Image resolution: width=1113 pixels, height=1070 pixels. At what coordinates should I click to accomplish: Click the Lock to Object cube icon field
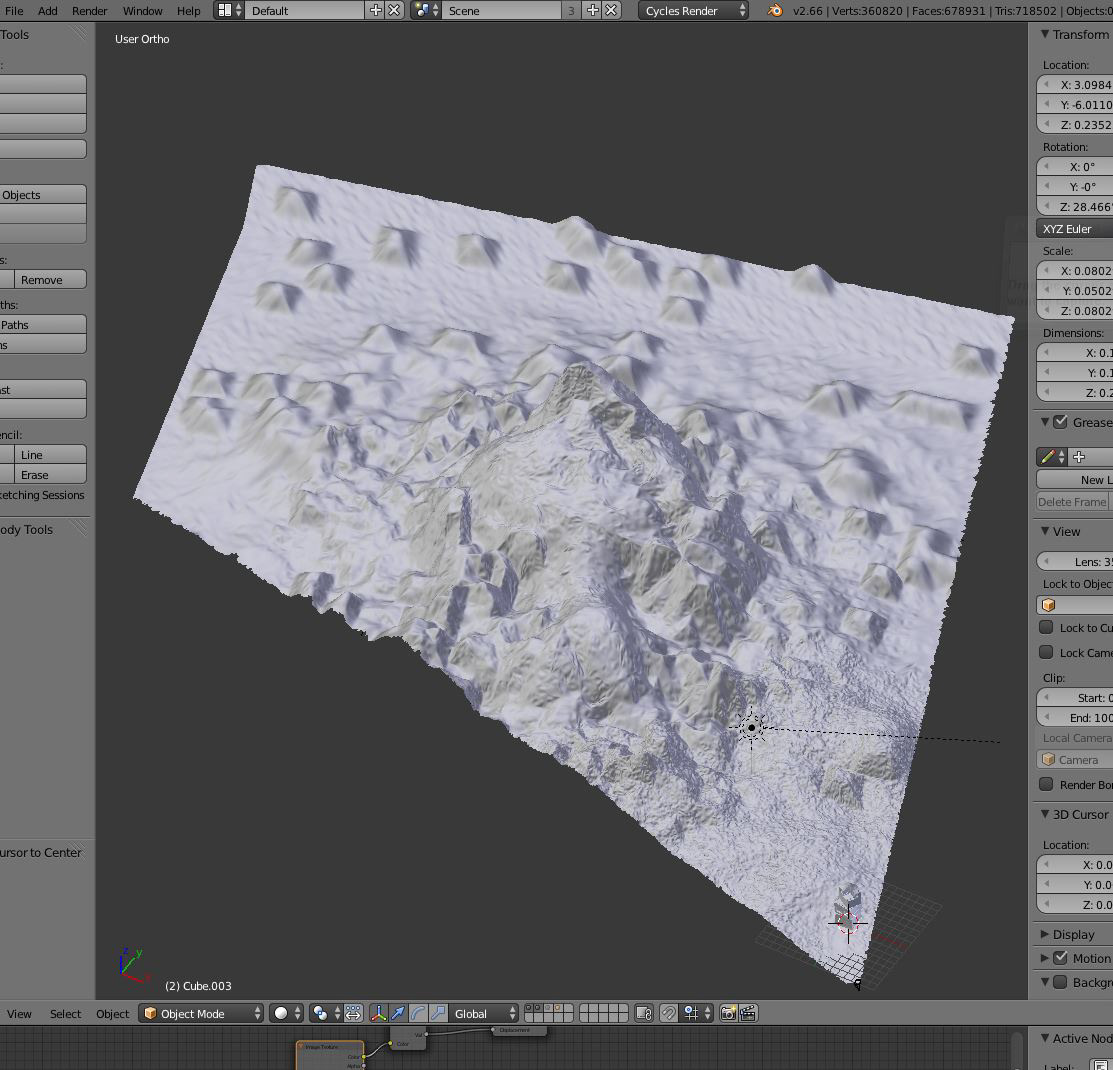1075,605
